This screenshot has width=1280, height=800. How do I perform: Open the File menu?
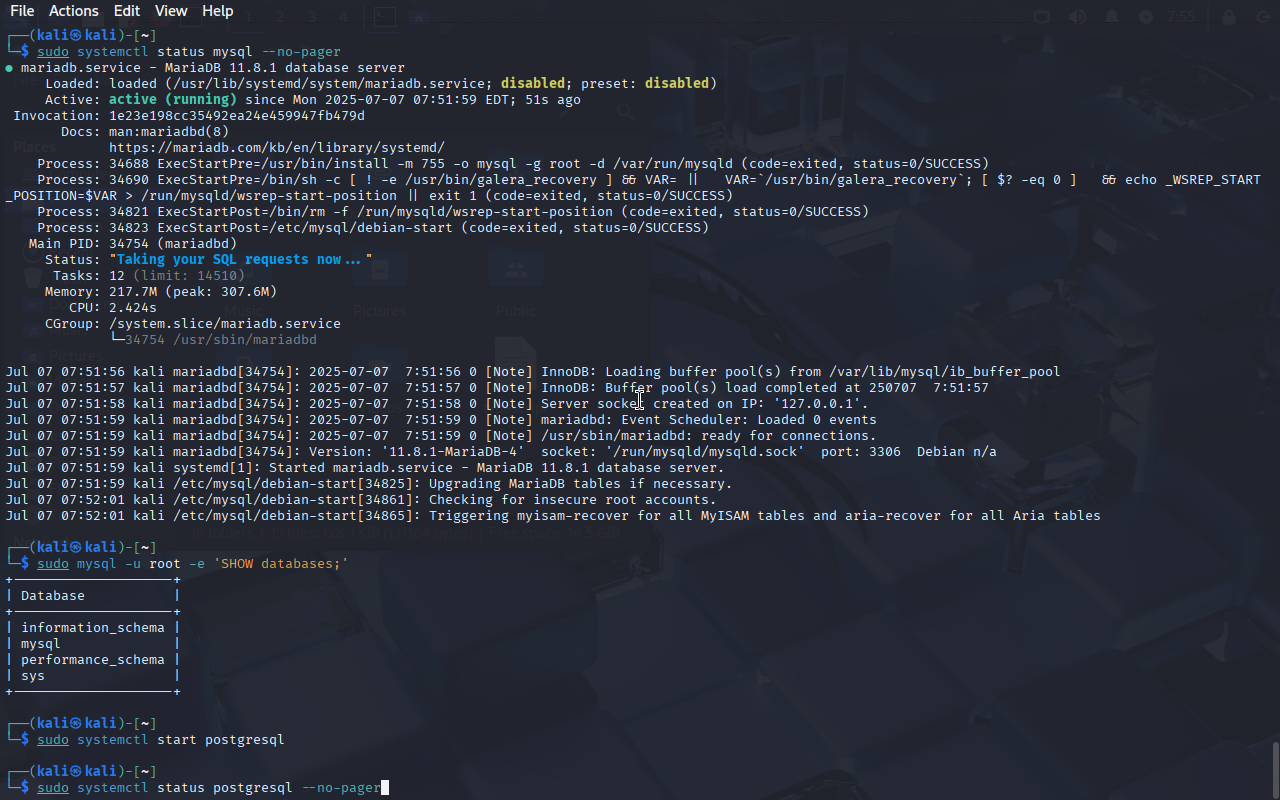pos(22,11)
